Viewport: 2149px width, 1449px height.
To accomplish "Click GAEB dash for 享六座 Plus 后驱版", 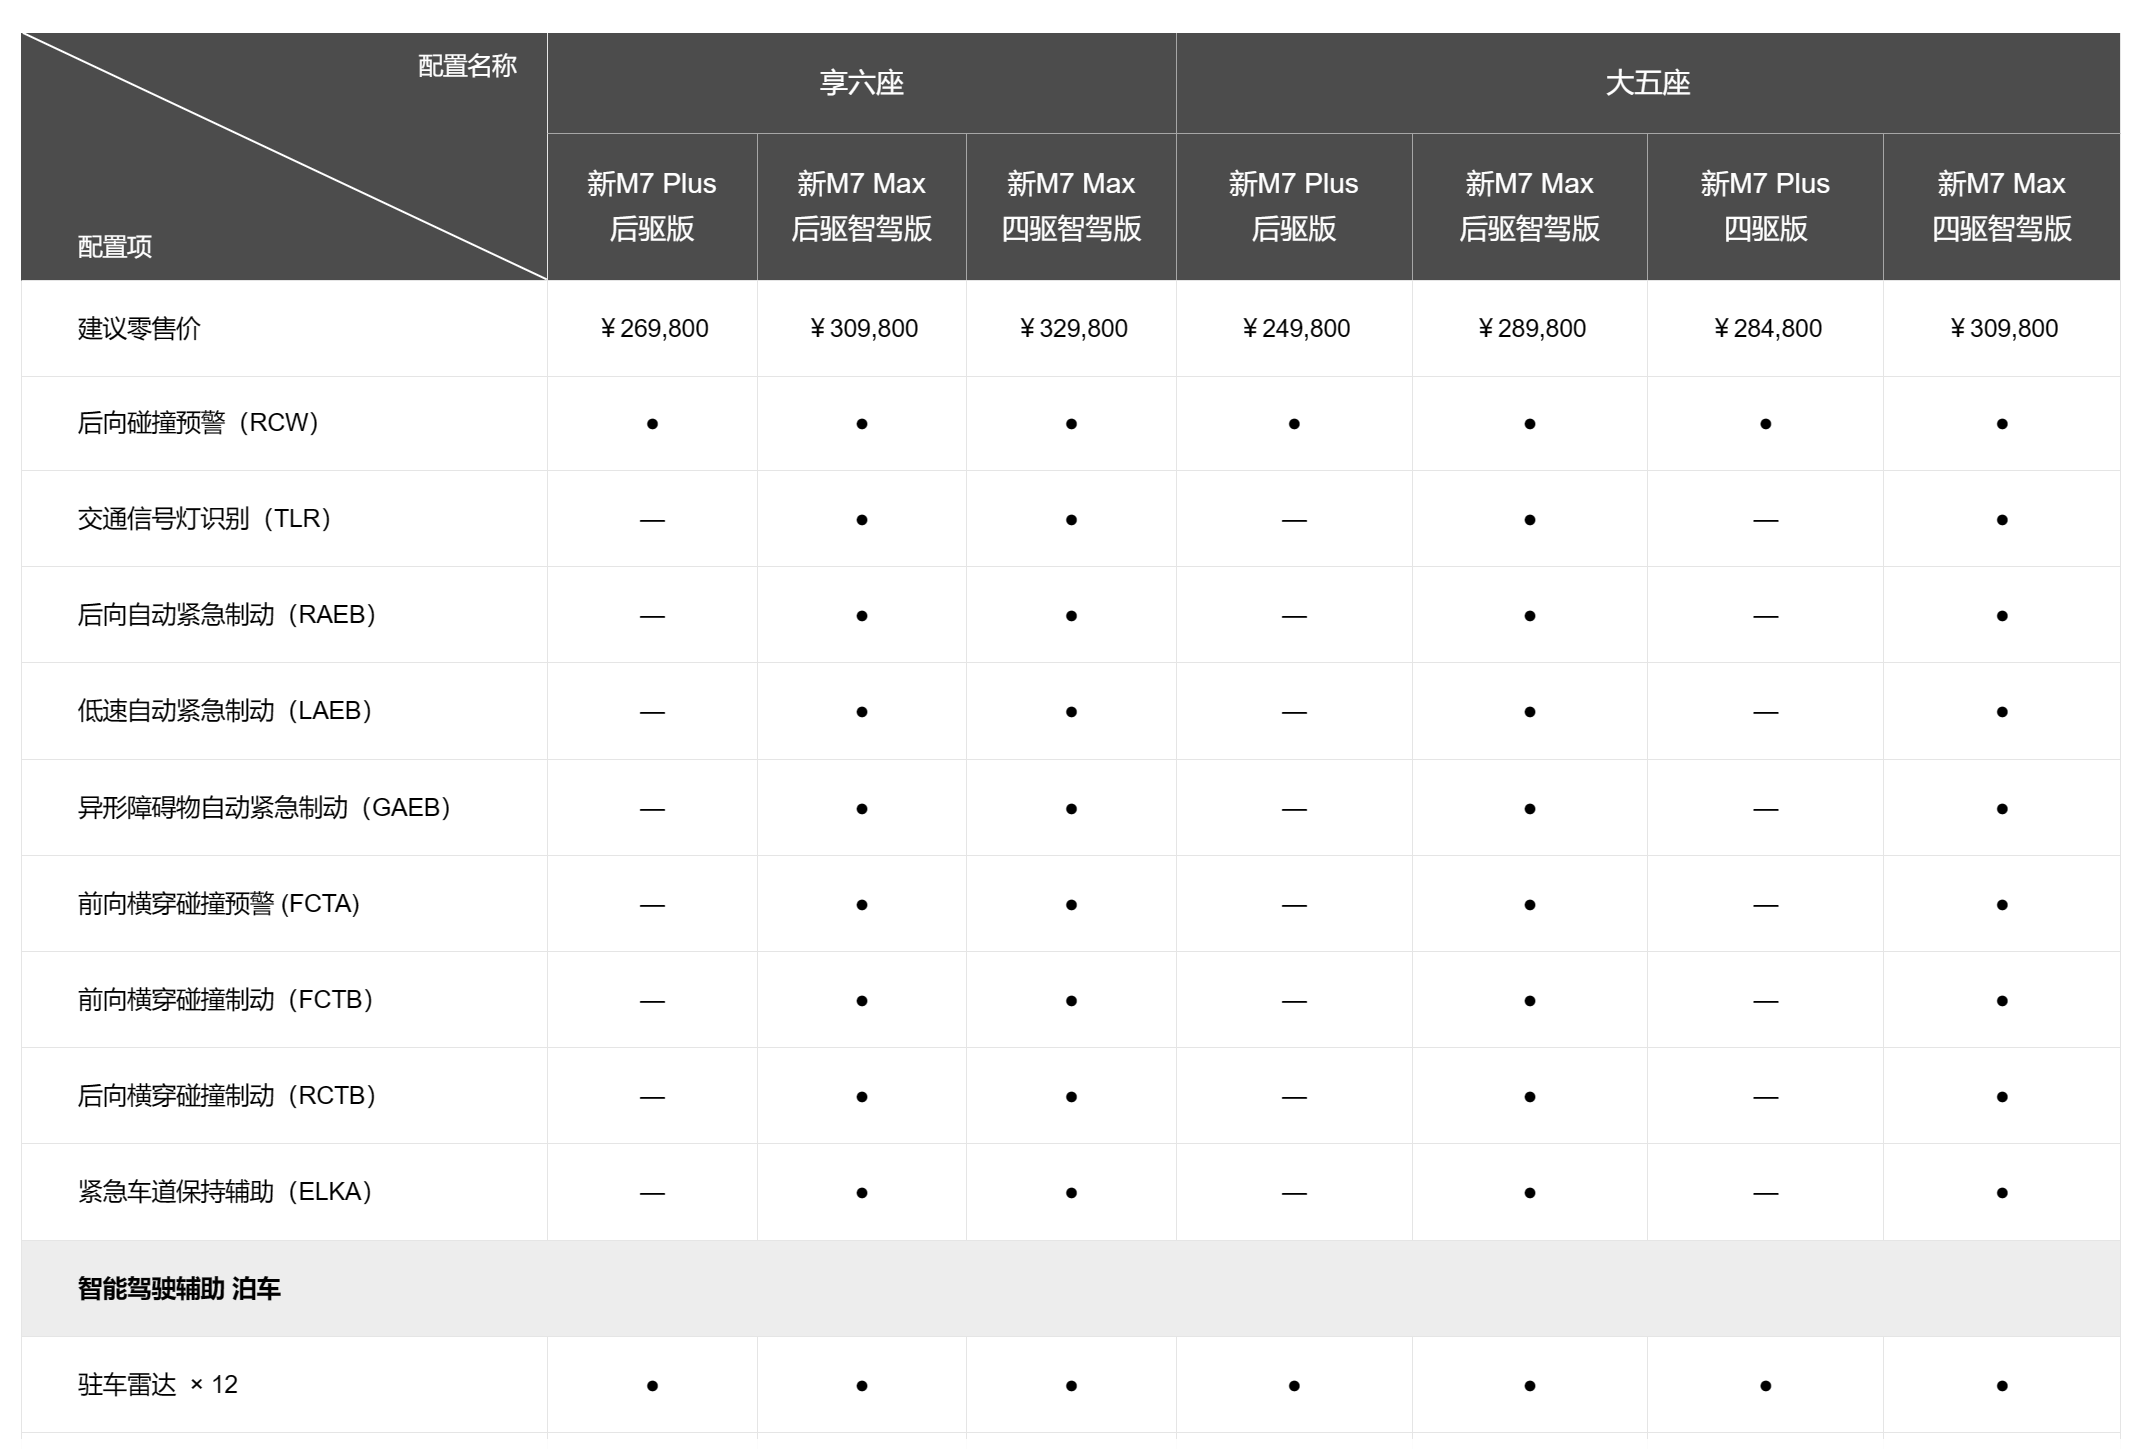I will (652, 809).
